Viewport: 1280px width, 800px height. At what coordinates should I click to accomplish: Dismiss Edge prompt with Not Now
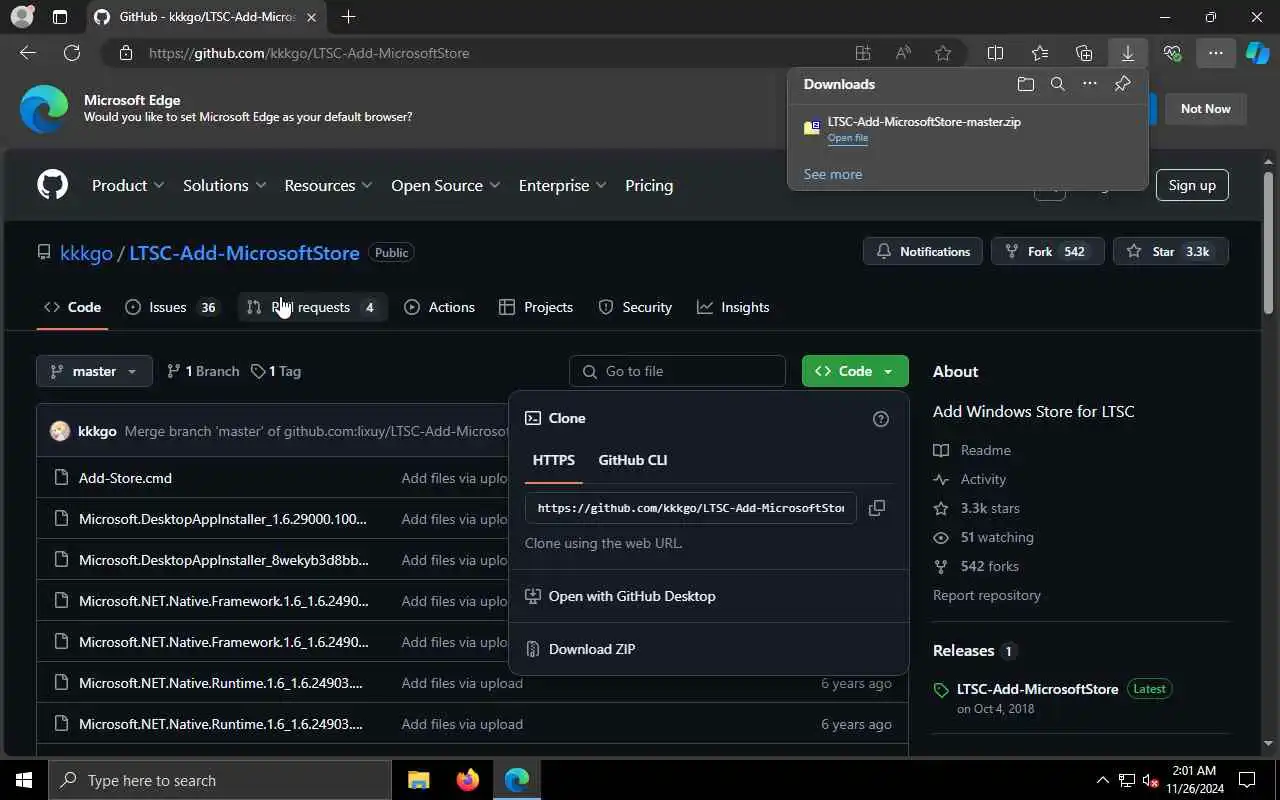pos(1205,109)
